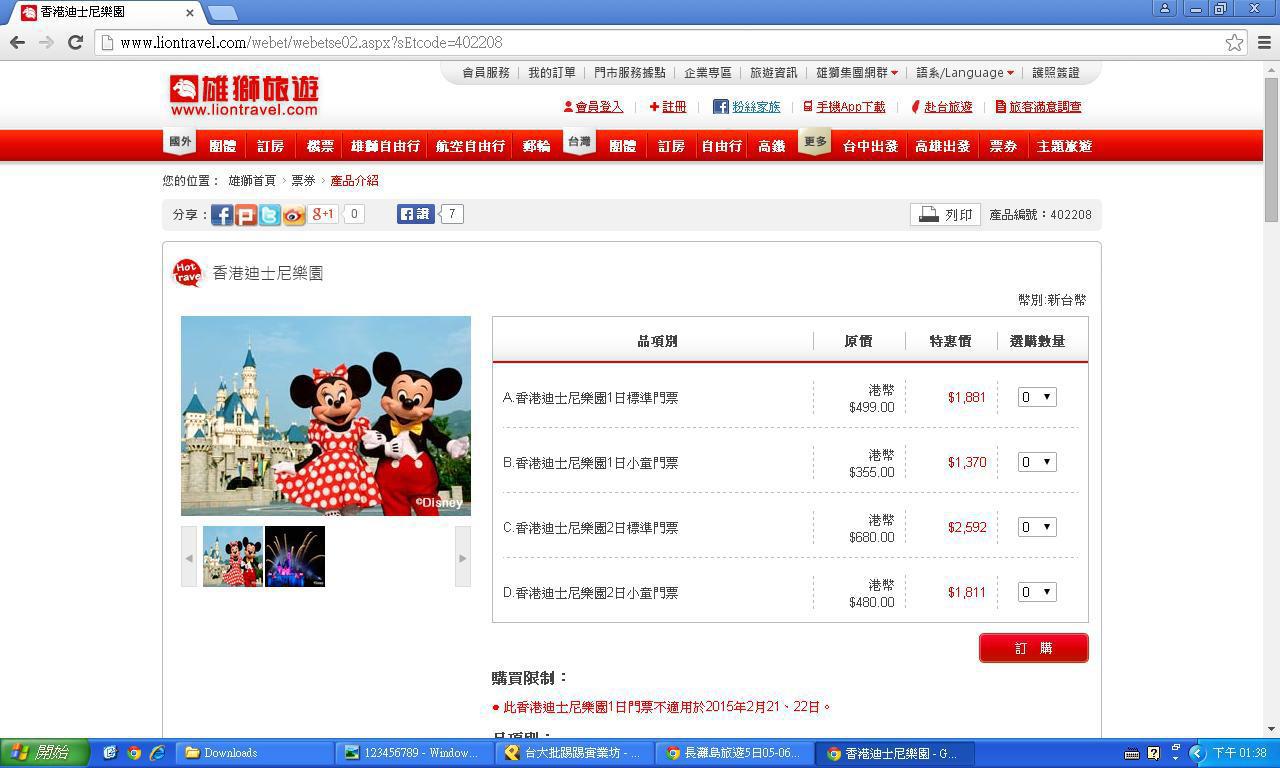Image resolution: width=1280 pixels, height=768 pixels.
Task: Reload the page with the refresh icon
Action: pyautogui.click(x=75, y=42)
